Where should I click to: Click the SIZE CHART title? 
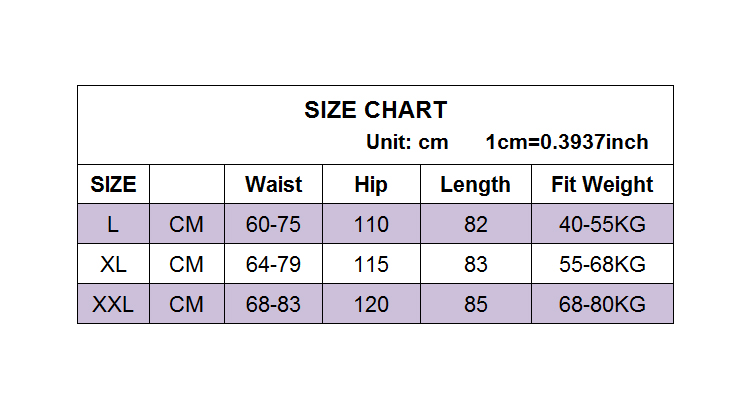(375, 110)
